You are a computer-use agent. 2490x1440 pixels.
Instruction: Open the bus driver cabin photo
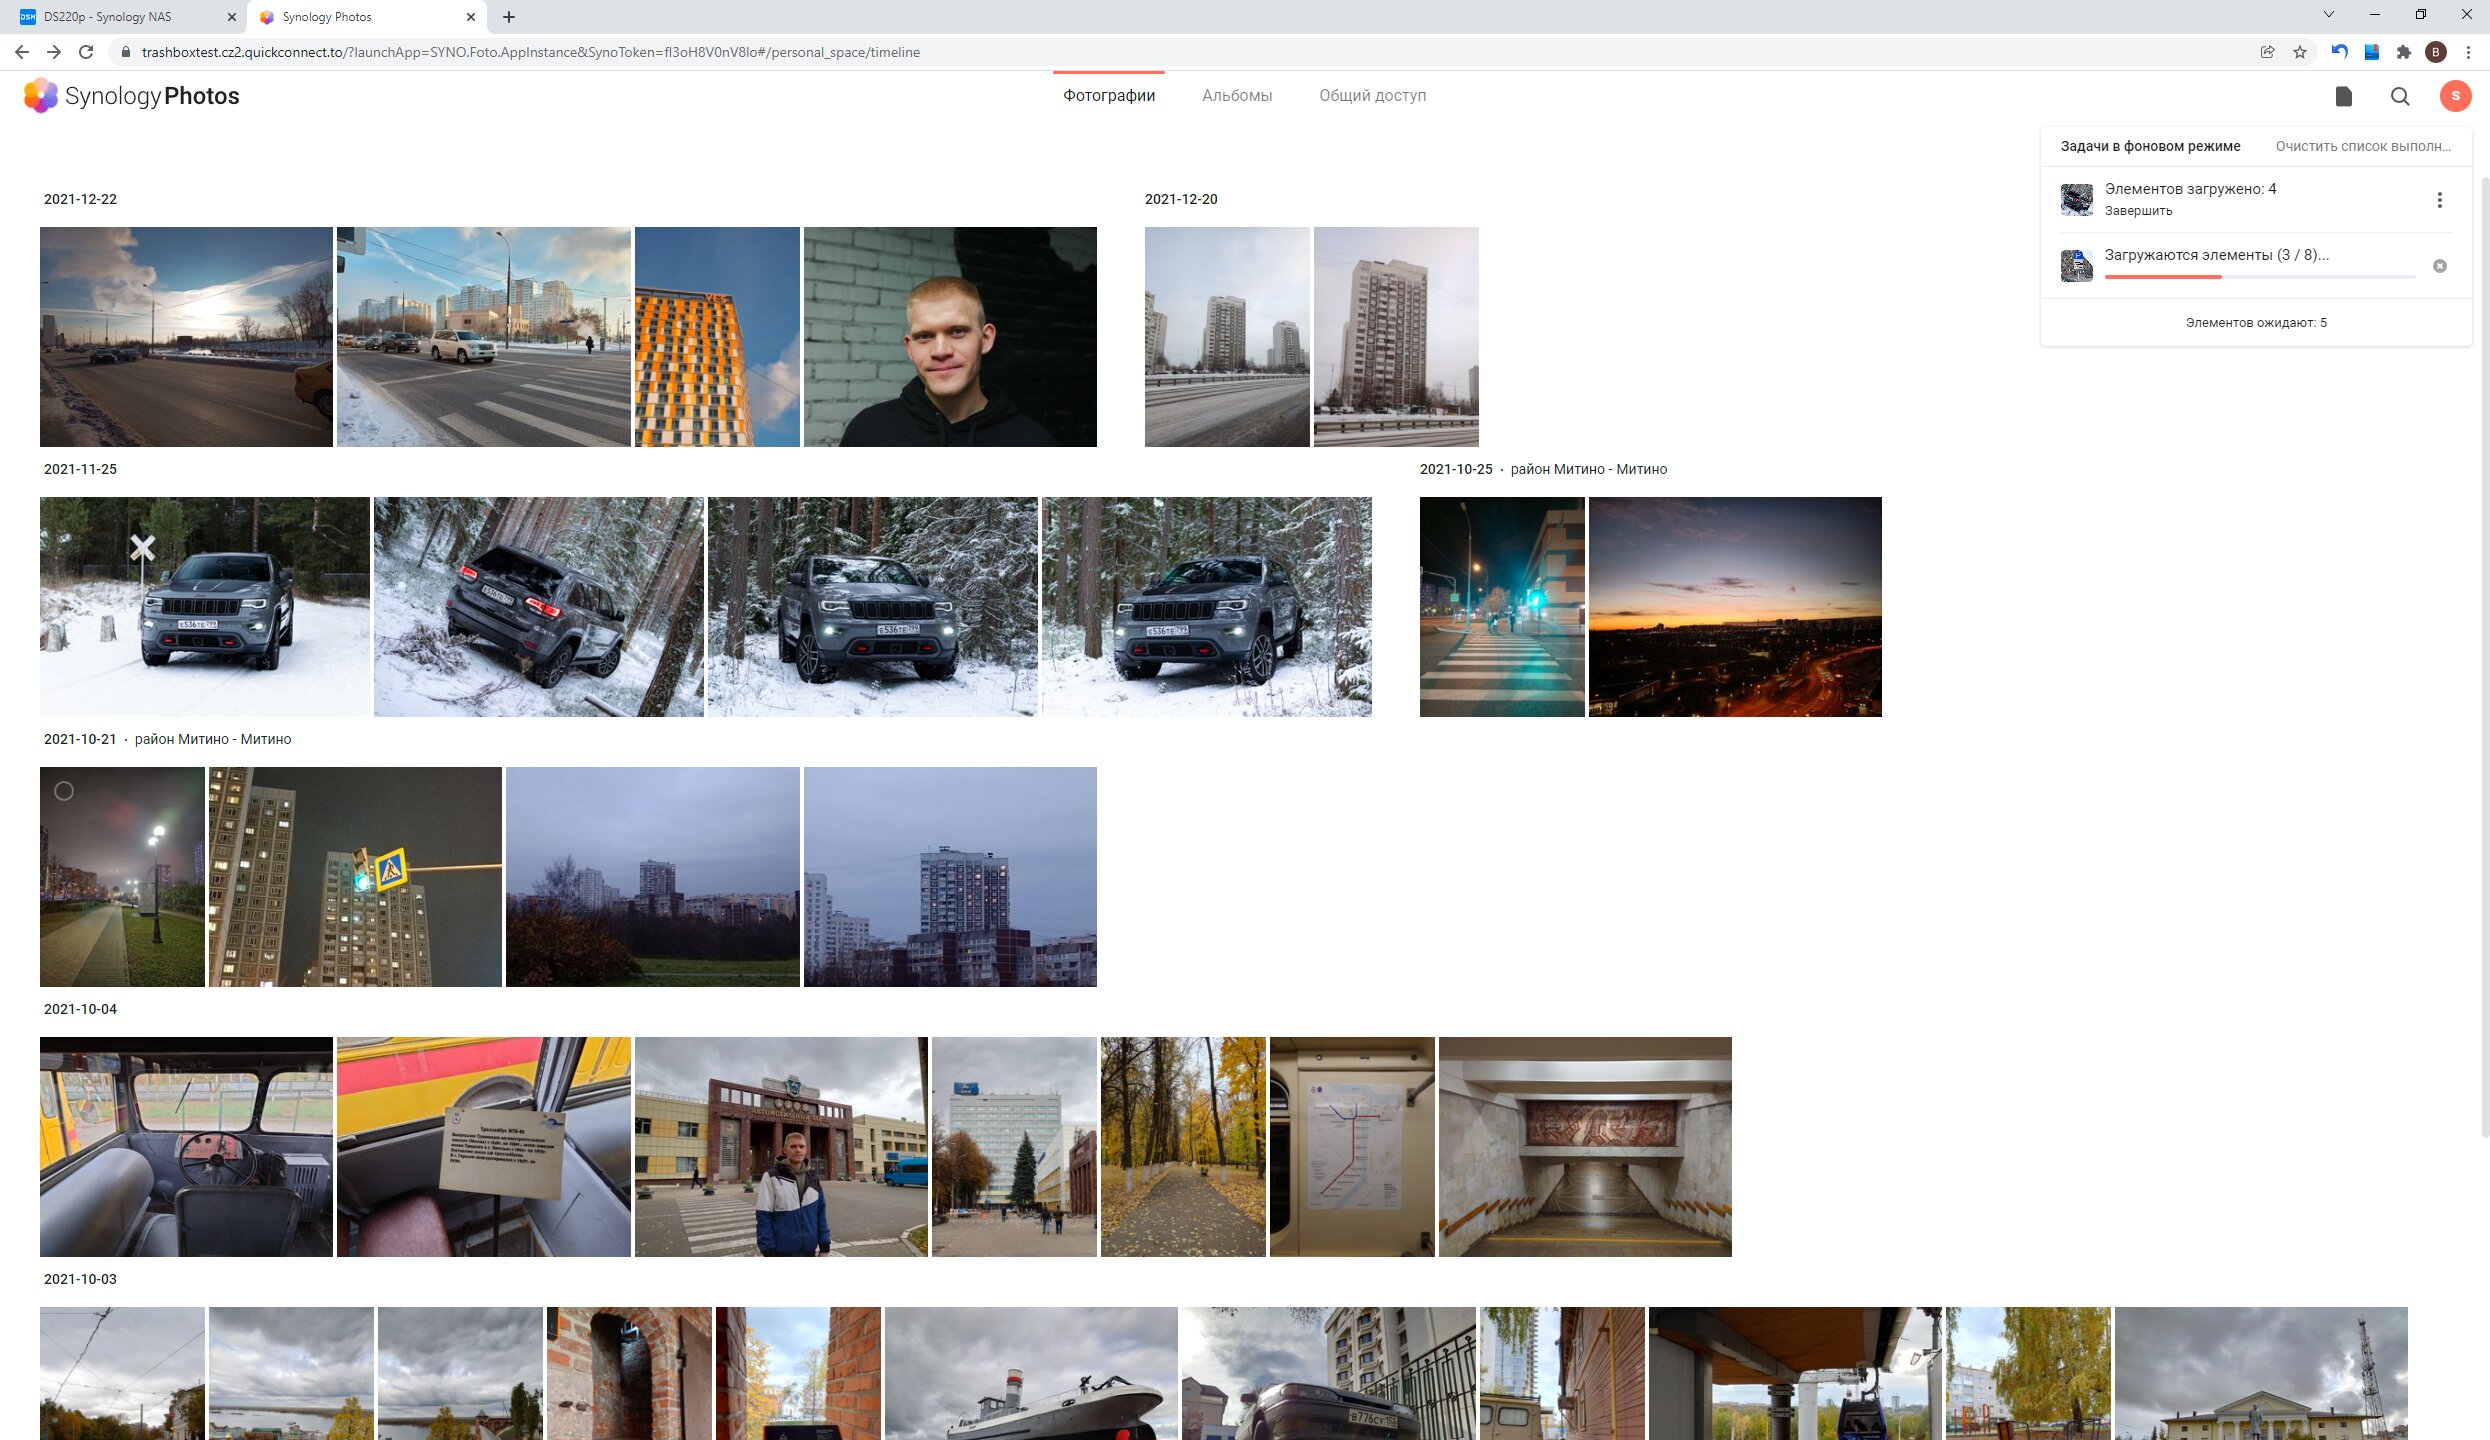tap(186, 1147)
